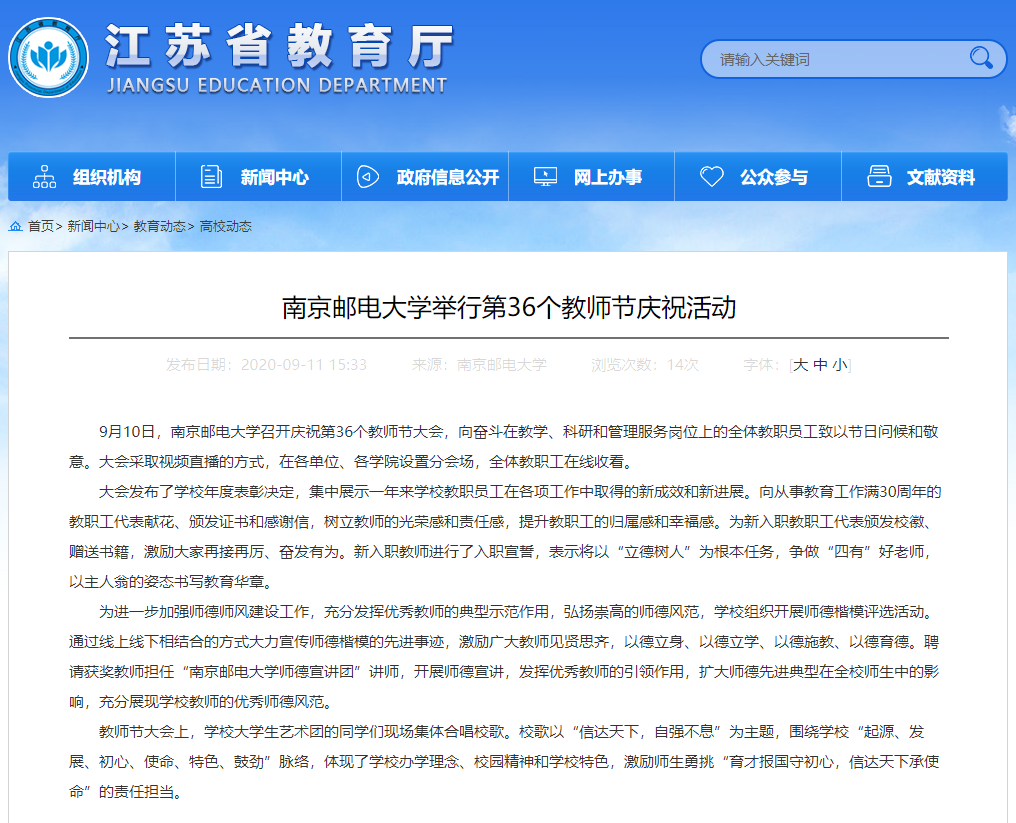Click the magnifier search icon
Viewport: 1016px width, 823px height.
[x=981, y=58]
